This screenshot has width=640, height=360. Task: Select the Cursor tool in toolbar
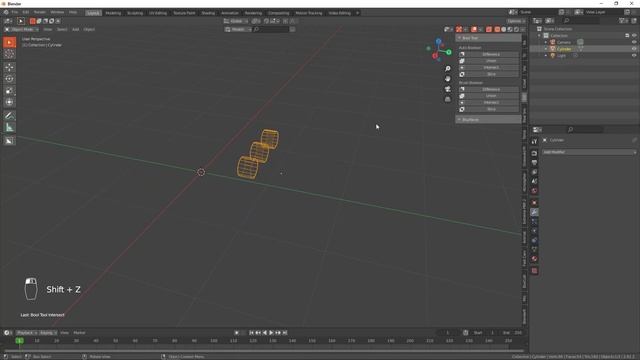[9, 54]
